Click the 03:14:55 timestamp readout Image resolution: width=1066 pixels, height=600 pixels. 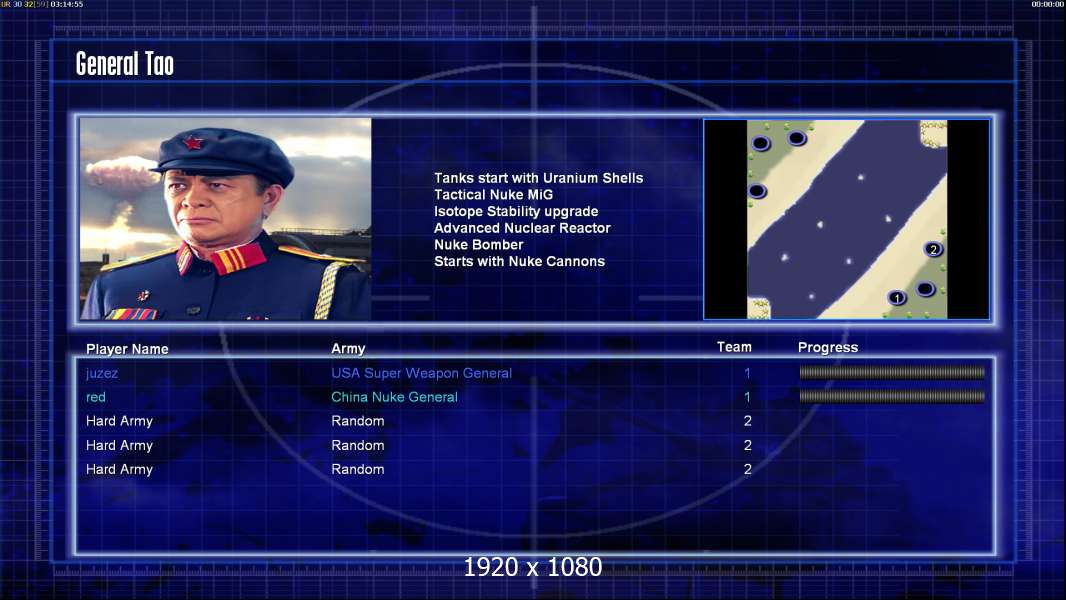point(67,4)
